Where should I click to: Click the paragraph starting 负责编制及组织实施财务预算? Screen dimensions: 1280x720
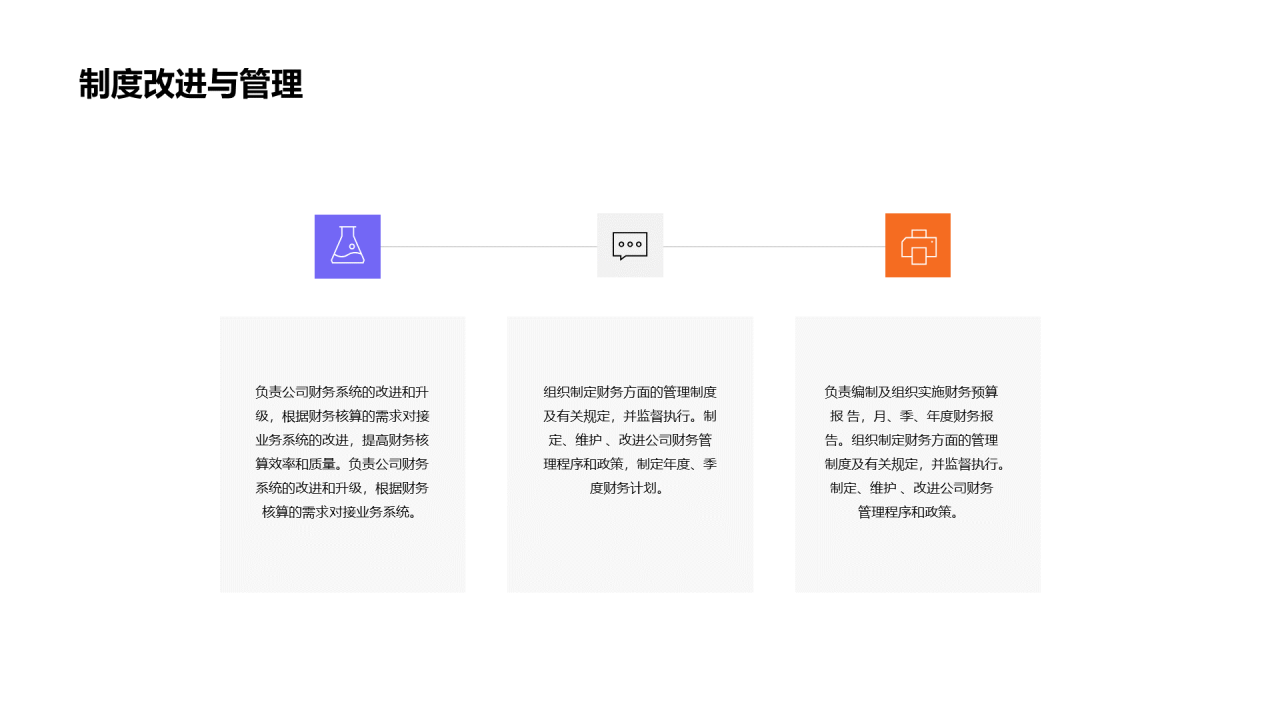(x=912, y=452)
